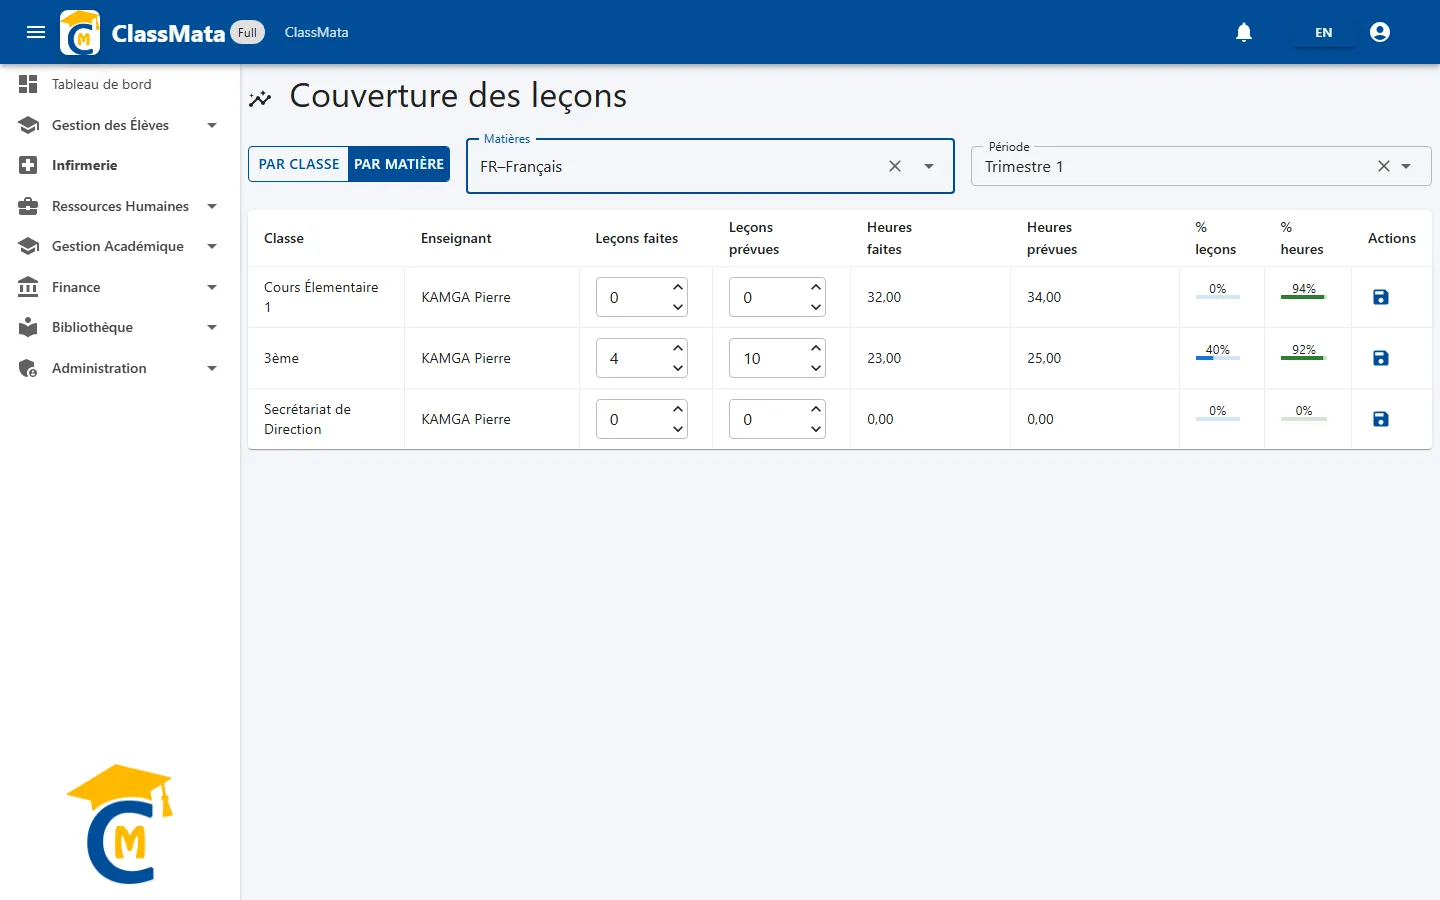Edit Leçons faites for Cours Élementaire 1
The width and height of the screenshot is (1440, 900).
(x=642, y=297)
